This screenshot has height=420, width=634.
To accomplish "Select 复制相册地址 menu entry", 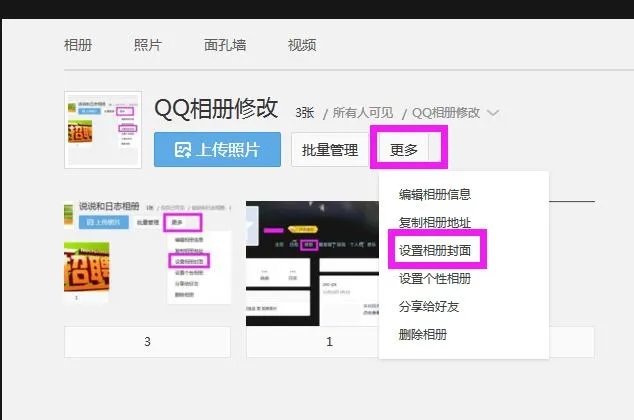I will (x=435, y=223).
